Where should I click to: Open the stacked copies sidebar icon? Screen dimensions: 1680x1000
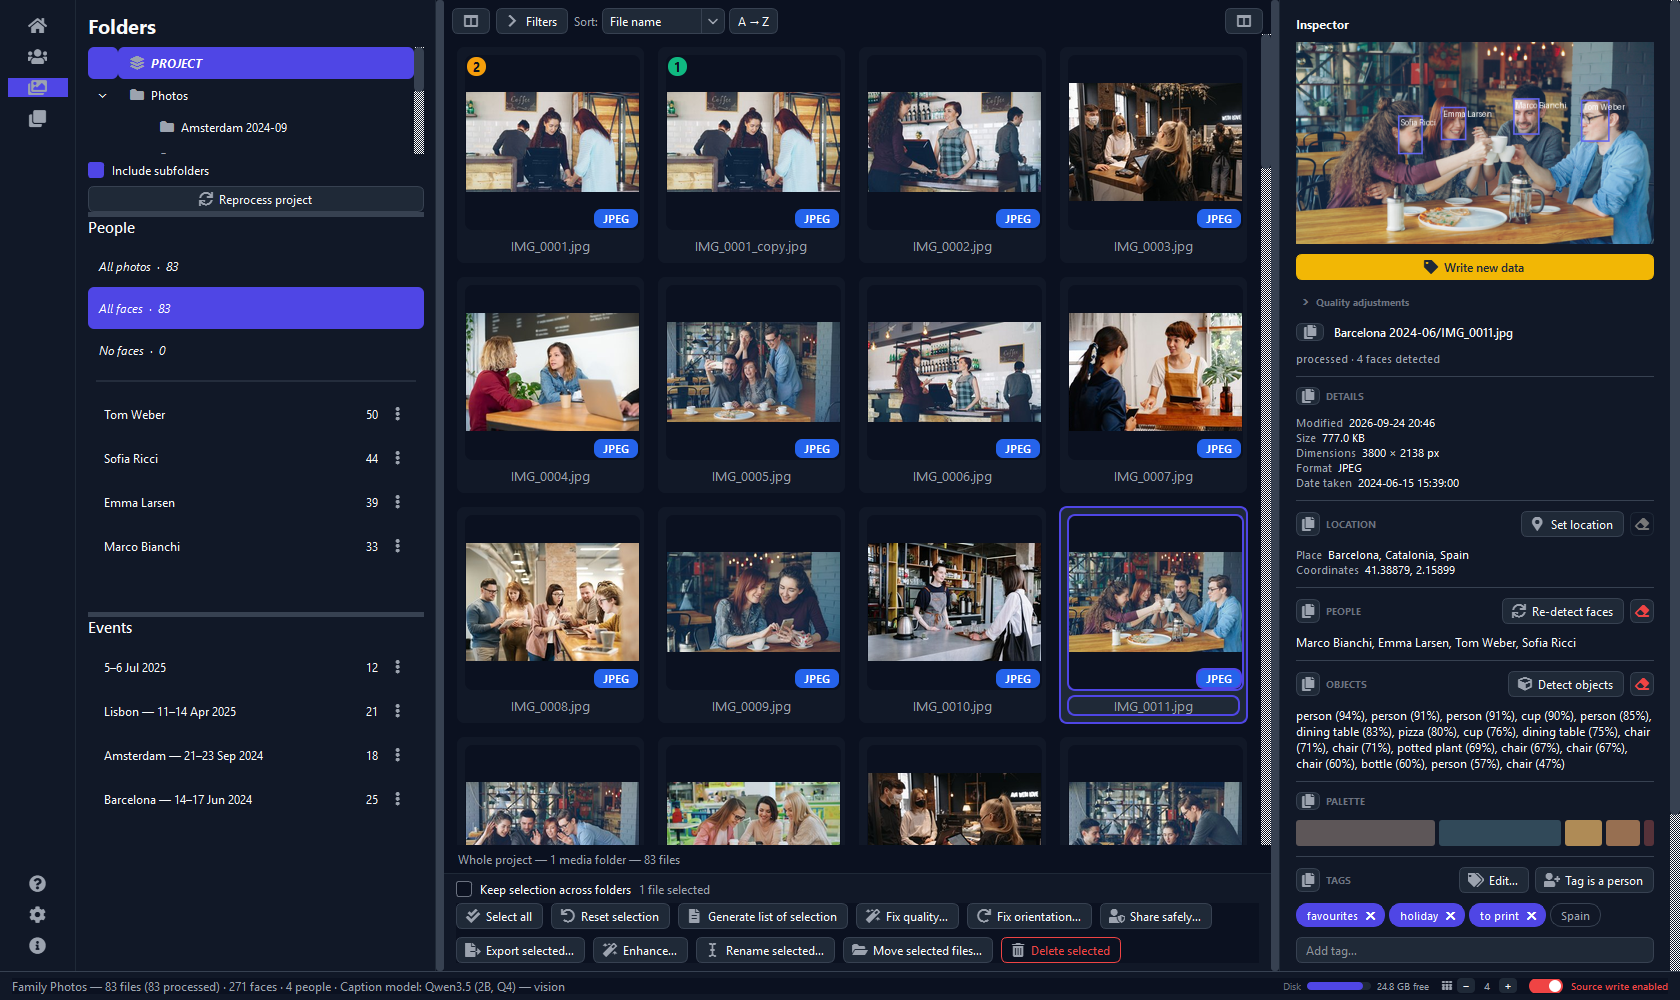tap(37, 119)
